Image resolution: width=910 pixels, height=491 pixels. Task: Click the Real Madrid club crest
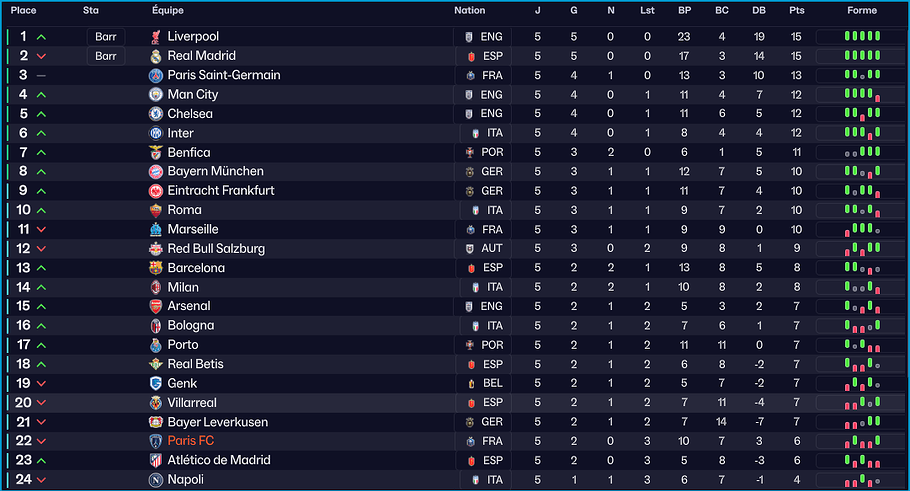click(x=156, y=56)
